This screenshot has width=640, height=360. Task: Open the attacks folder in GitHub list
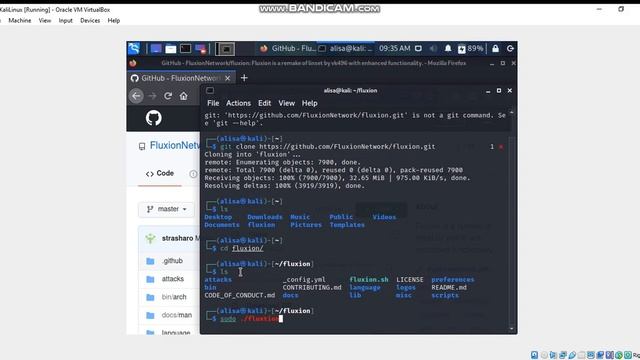coord(173,279)
